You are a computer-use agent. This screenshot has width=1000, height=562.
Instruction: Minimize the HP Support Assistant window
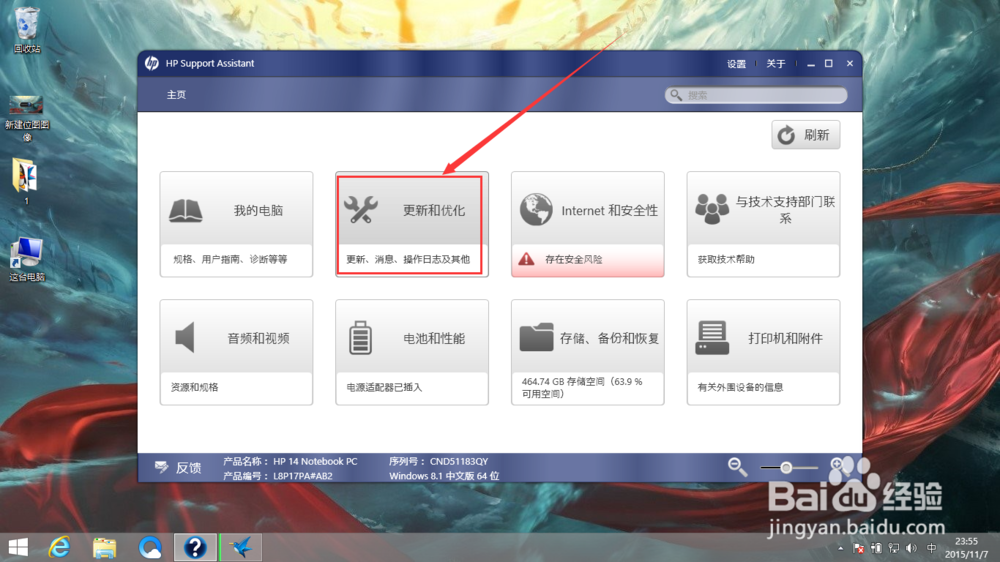tap(811, 64)
